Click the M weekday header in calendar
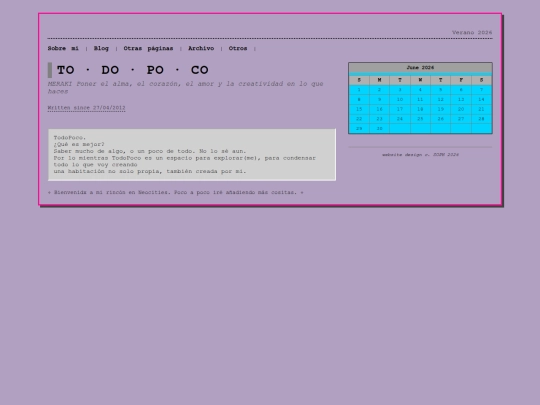This screenshot has width=540, height=405. pos(380,80)
